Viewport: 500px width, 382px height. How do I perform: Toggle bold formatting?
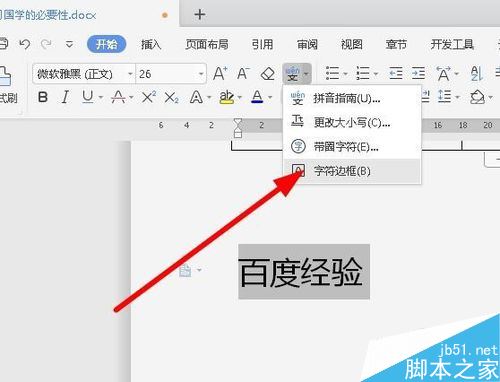tap(43, 97)
